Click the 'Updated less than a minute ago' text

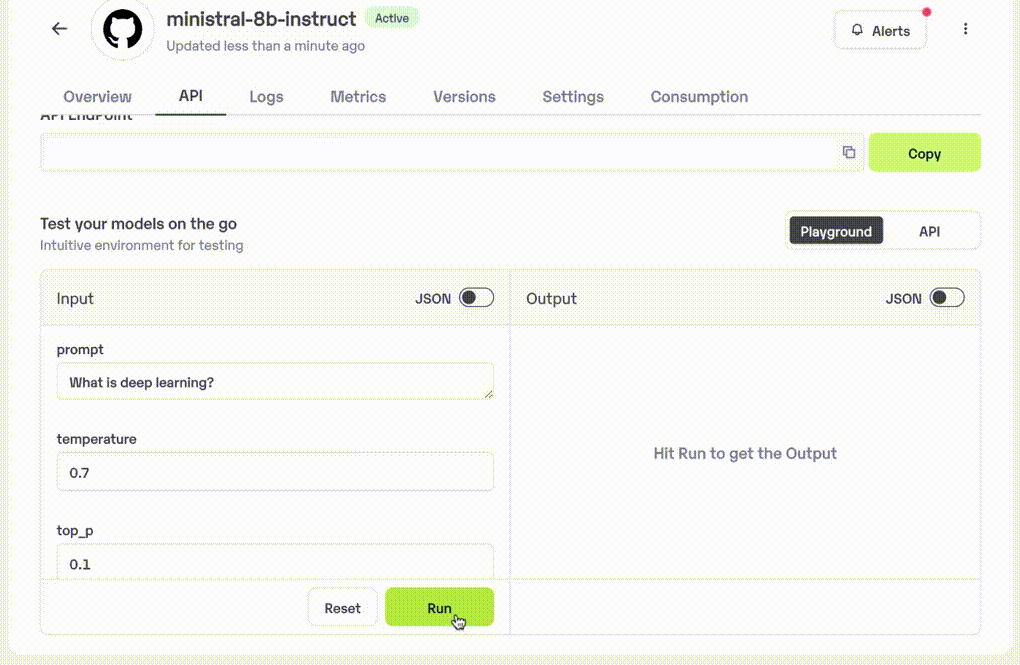pos(265,46)
